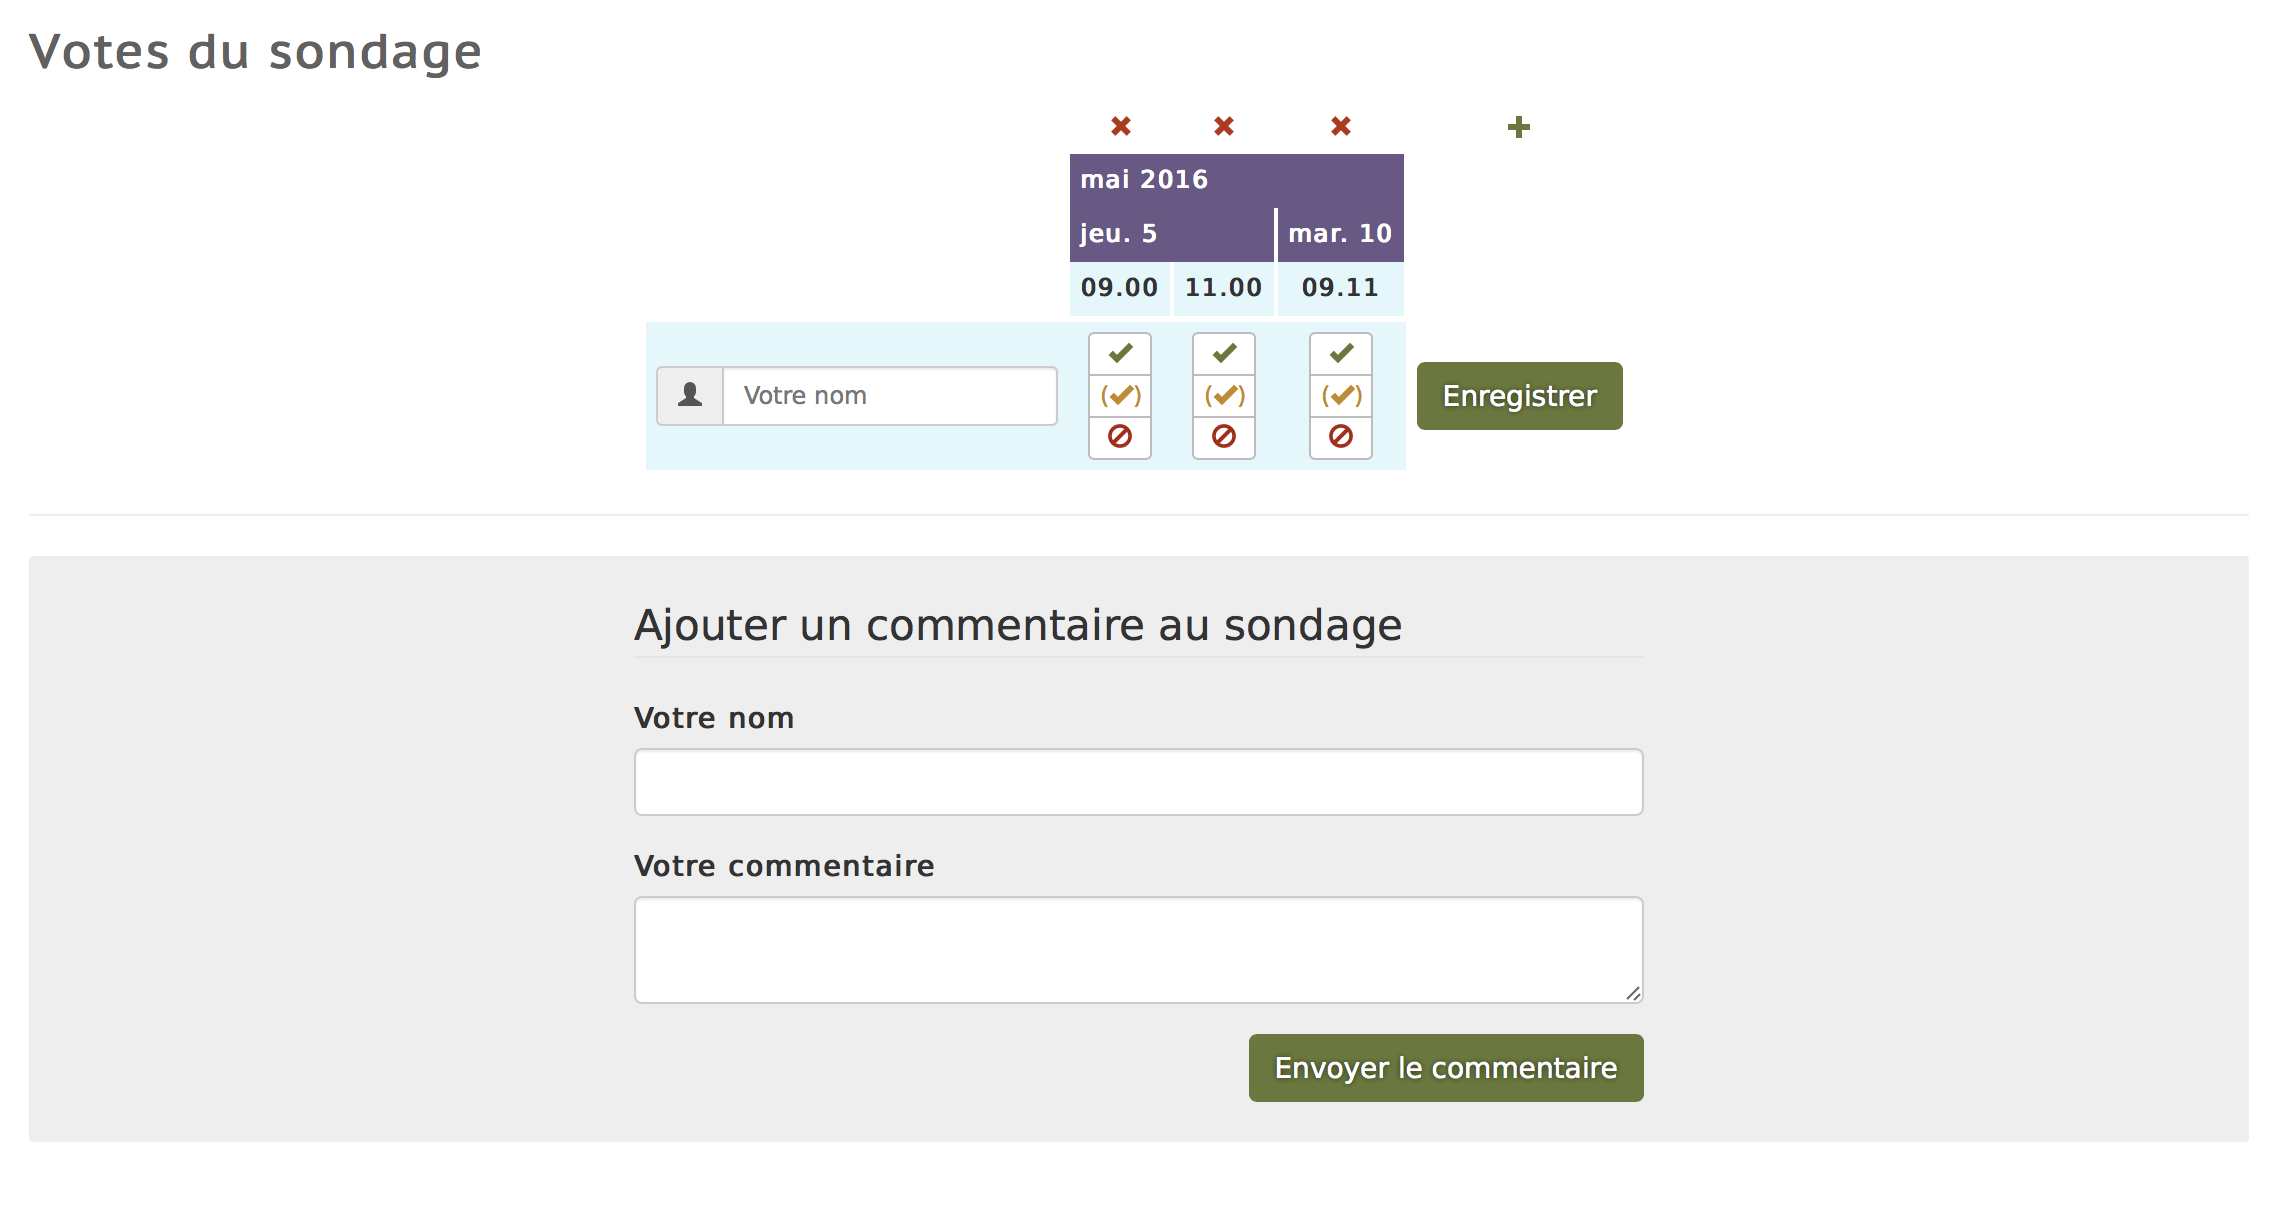Vote yes for mar. 10 at 09.11
This screenshot has height=1220, width=2272.
tap(1341, 354)
